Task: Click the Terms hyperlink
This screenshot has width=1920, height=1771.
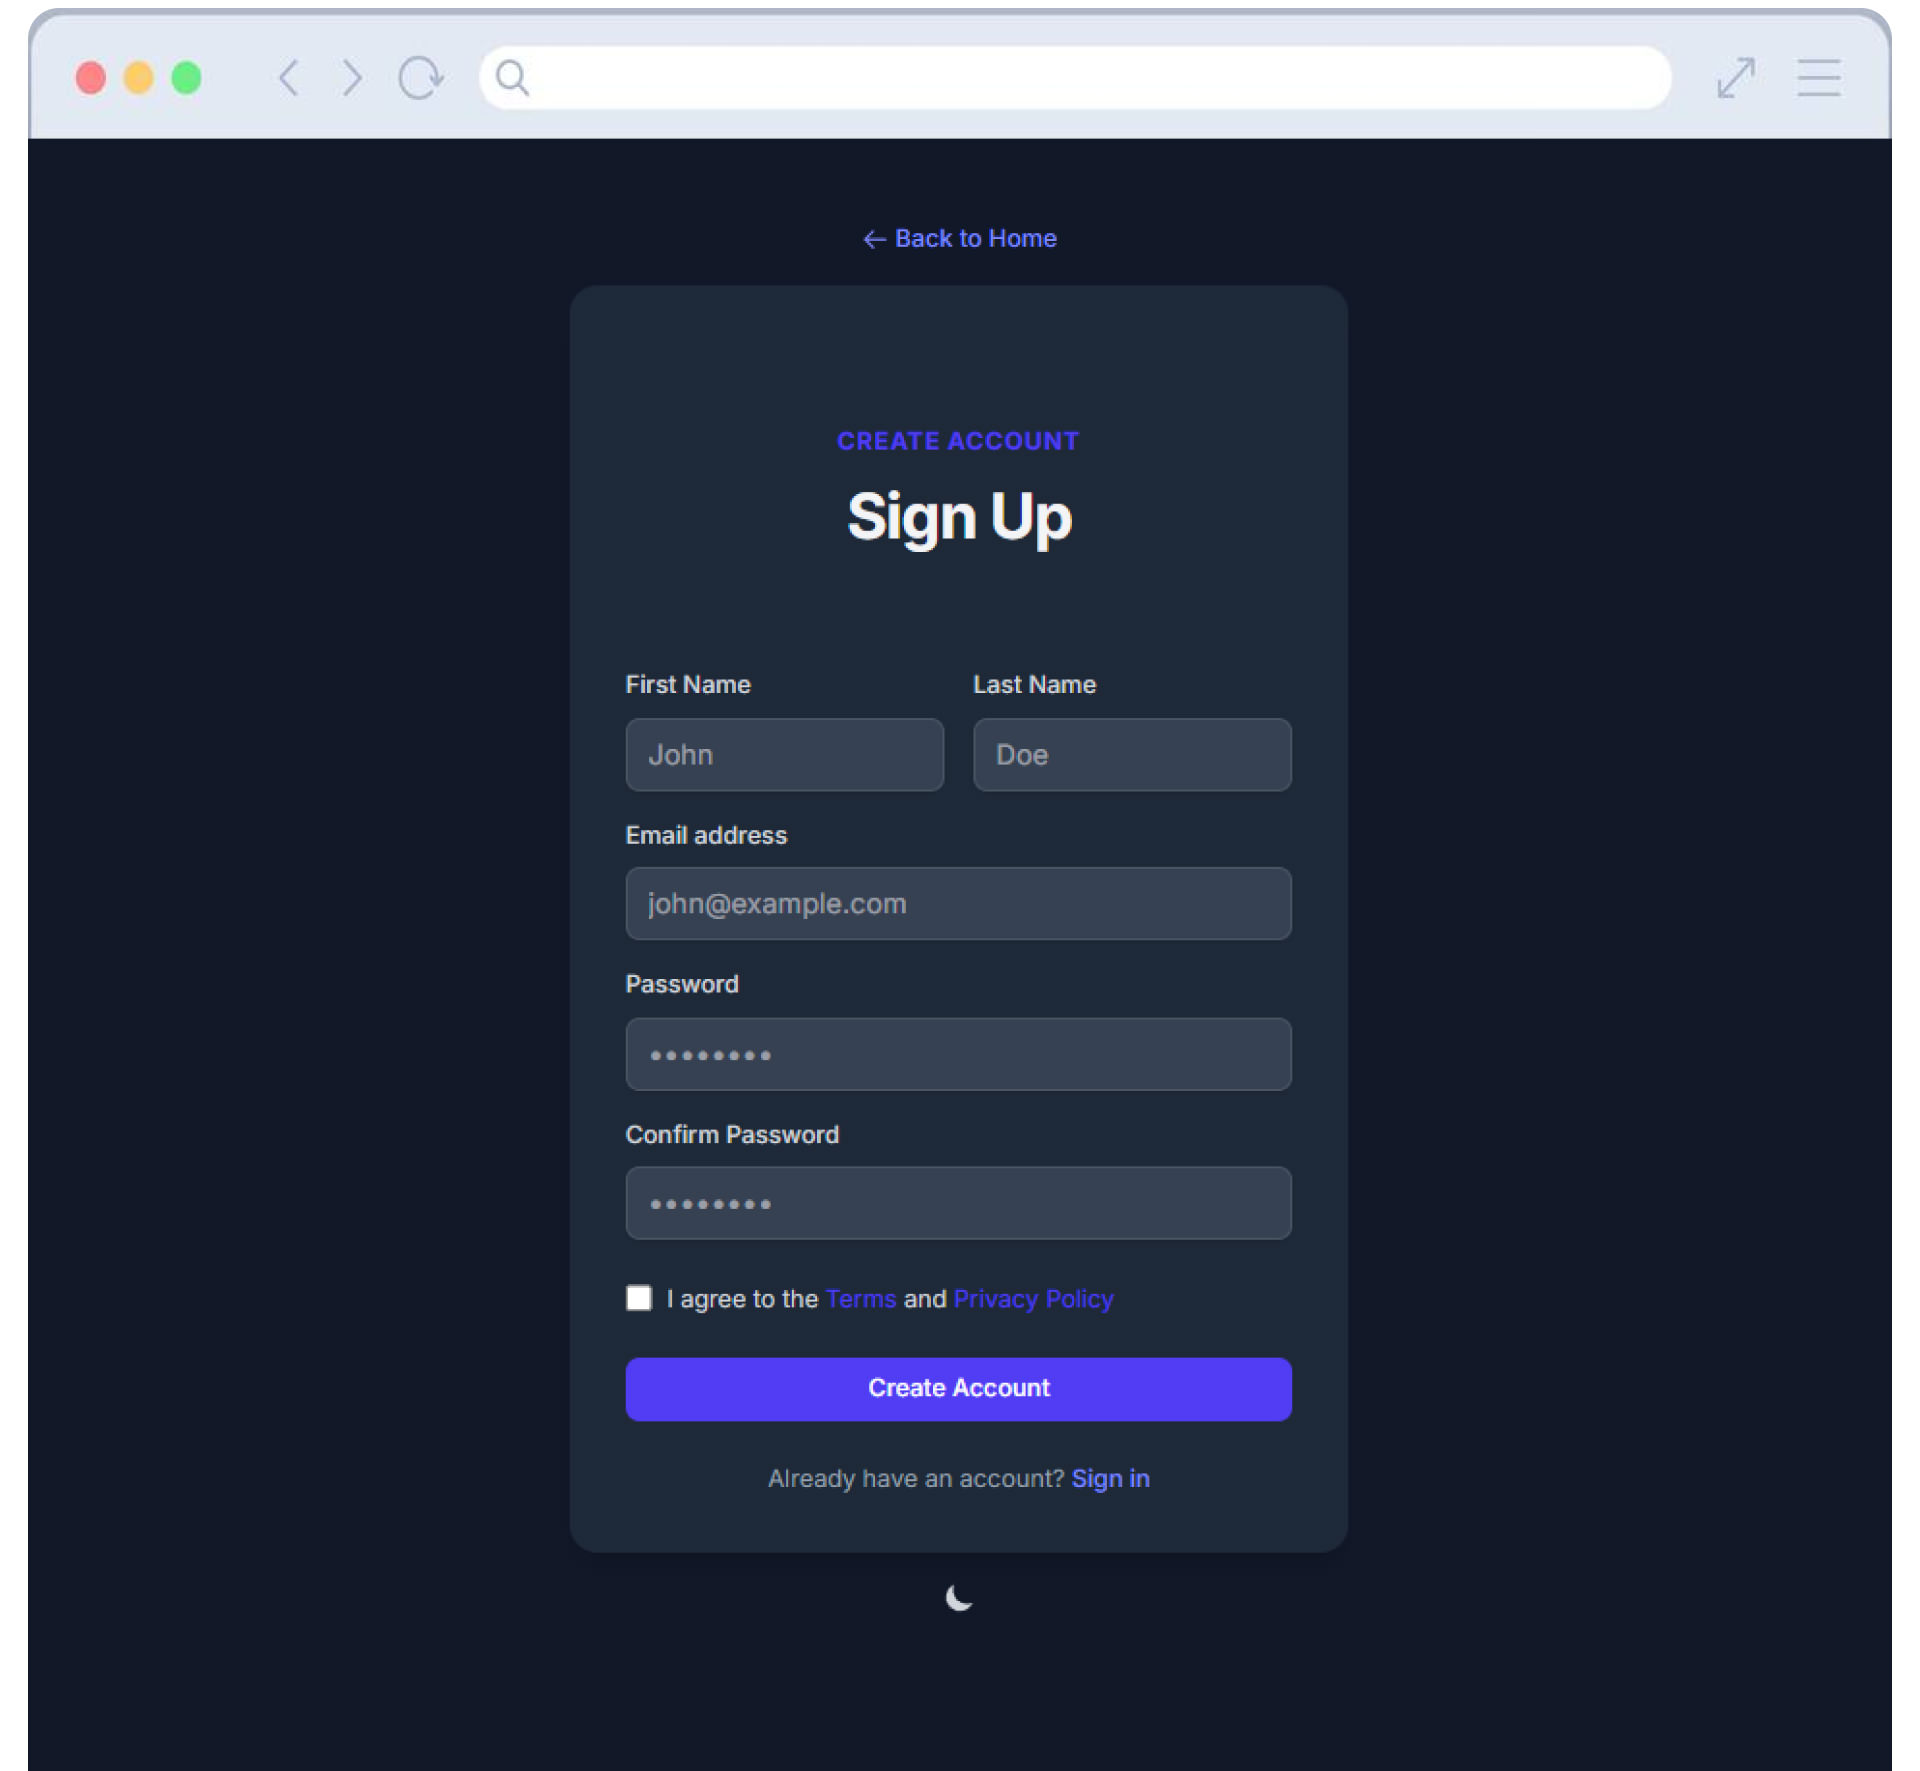Action: (x=861, y=1299)
